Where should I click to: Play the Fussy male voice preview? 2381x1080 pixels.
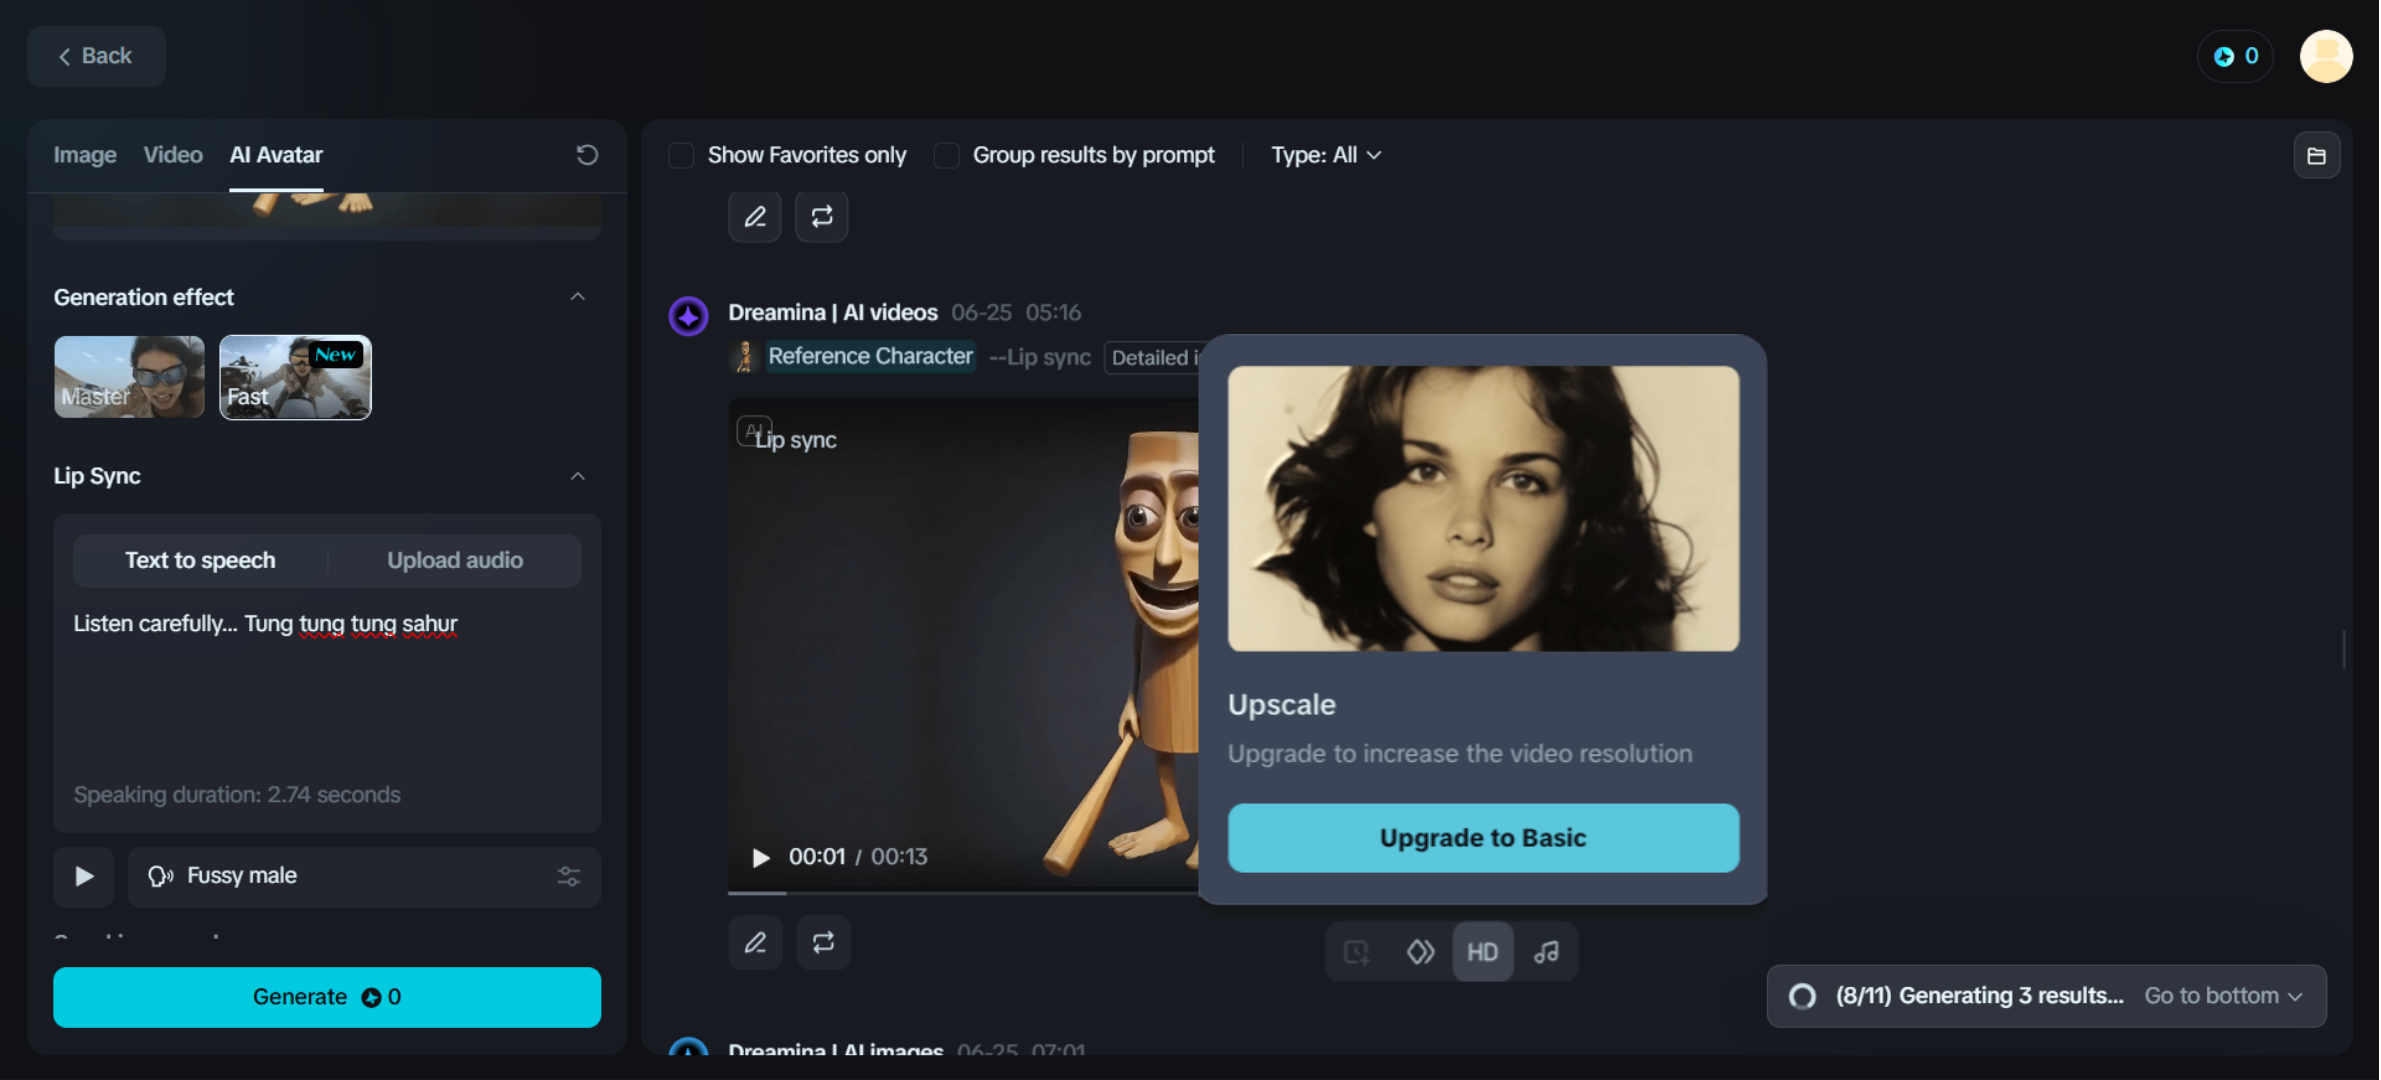tap(84, 877)
